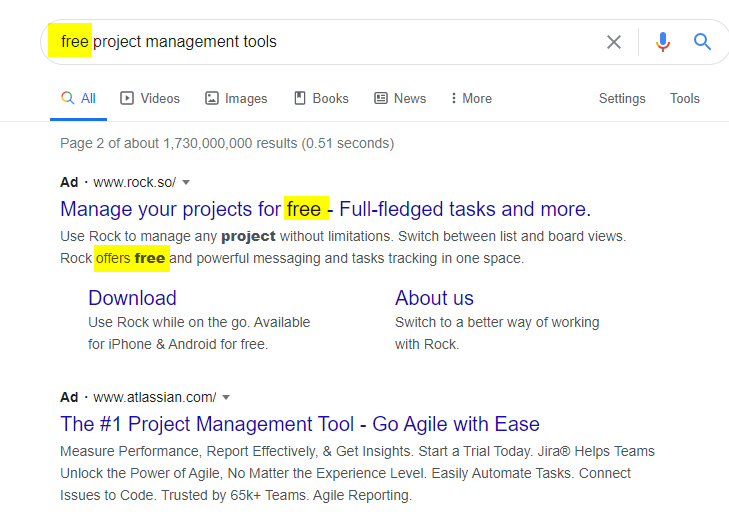Click 'Use Rock to manage any project' description
Viewport: 729px width, 528px height.
click(343, 247)
